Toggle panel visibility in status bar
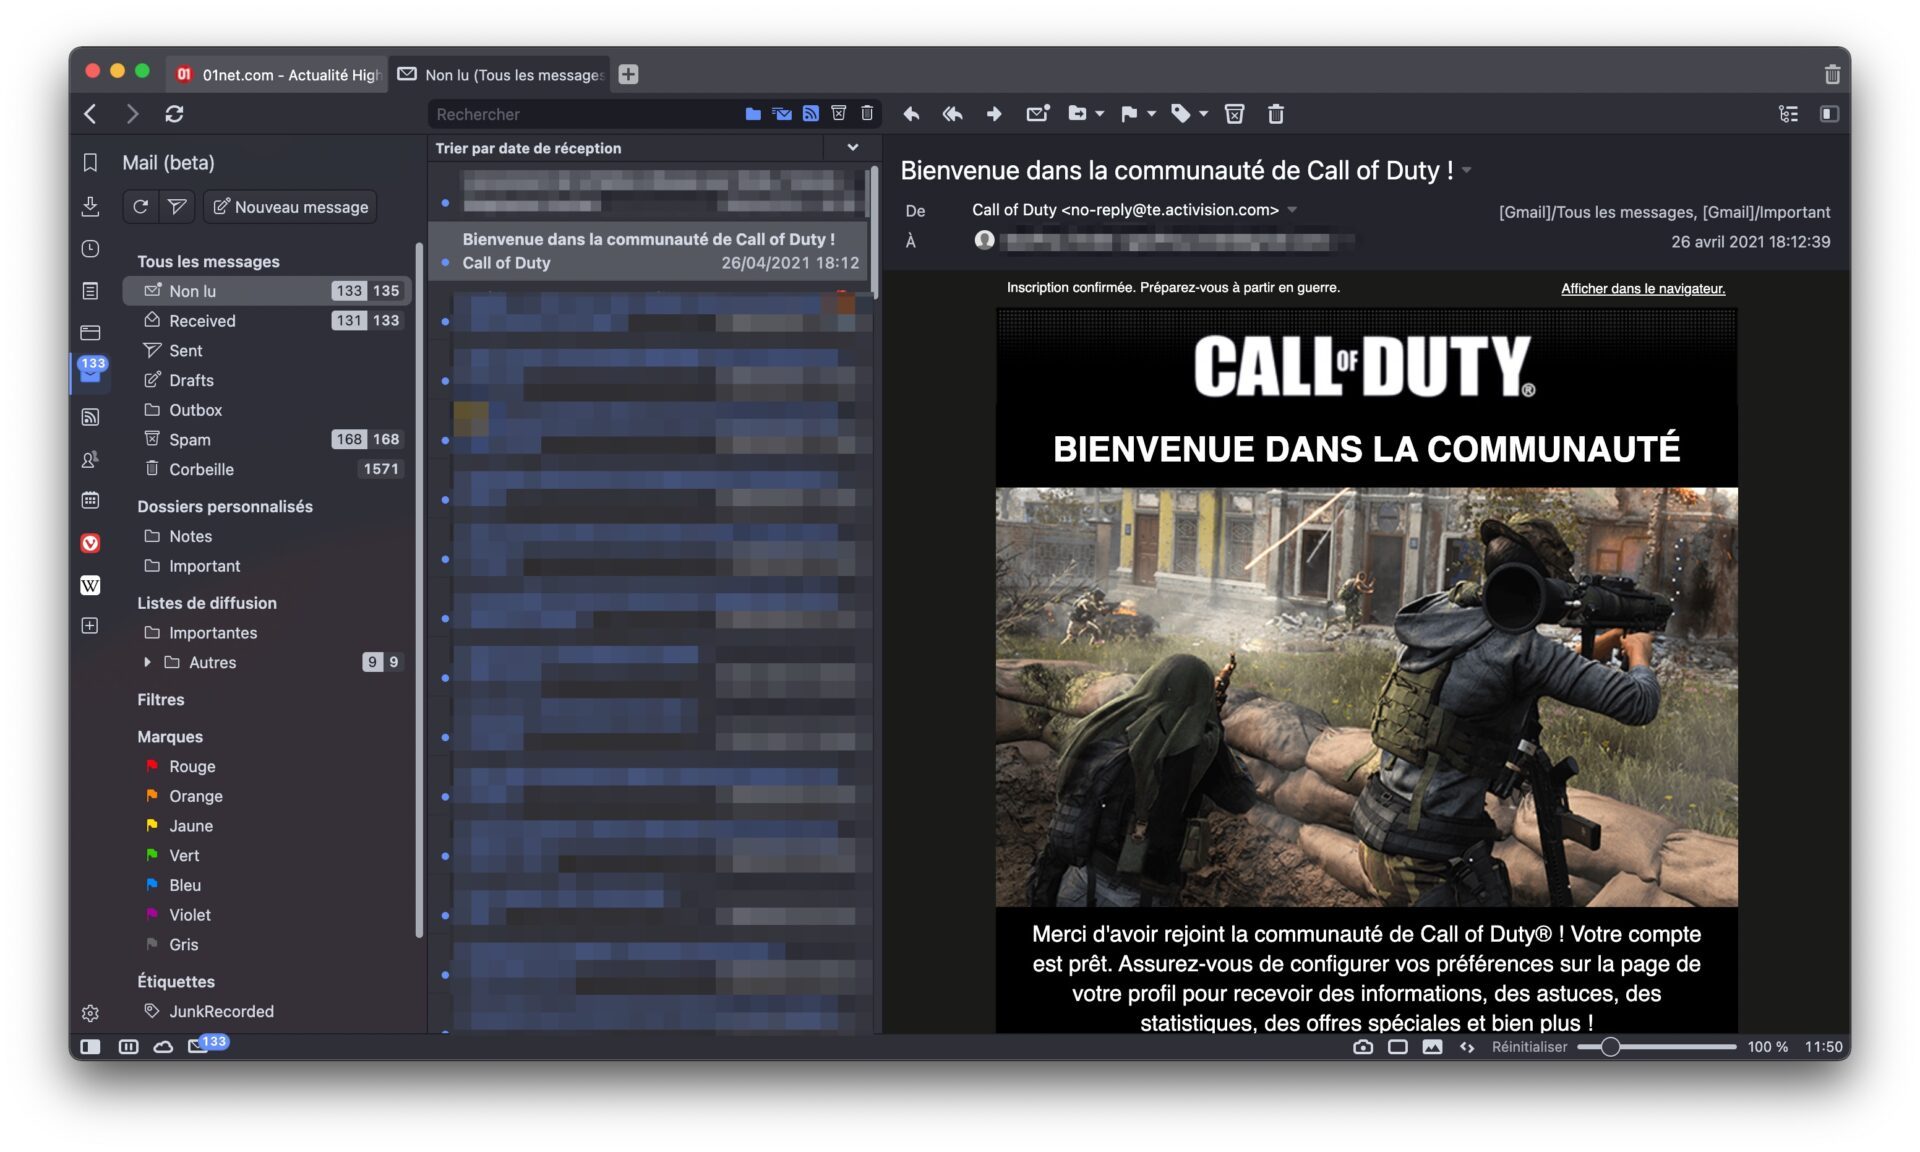This screenshot has height=1152, width=1920. 90,1047
